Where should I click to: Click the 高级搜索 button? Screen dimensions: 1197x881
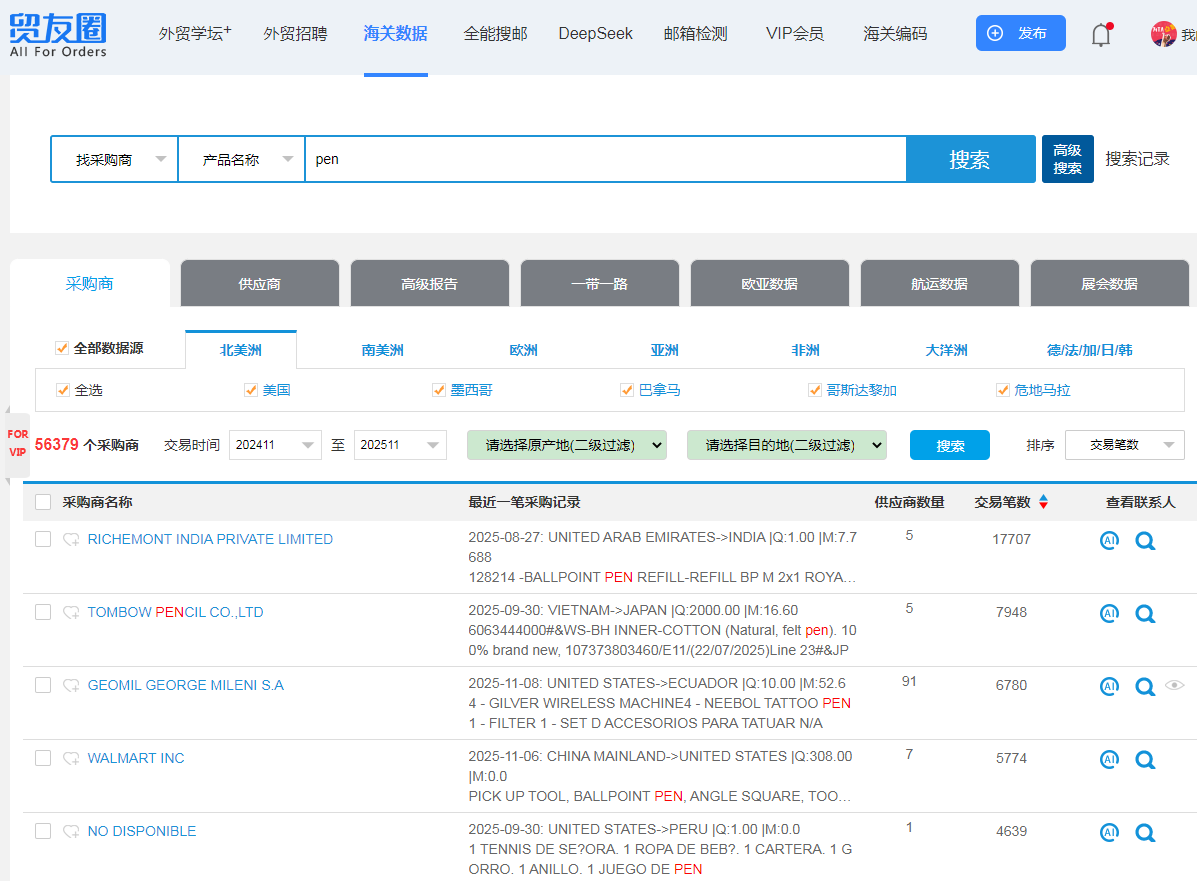1067,159
